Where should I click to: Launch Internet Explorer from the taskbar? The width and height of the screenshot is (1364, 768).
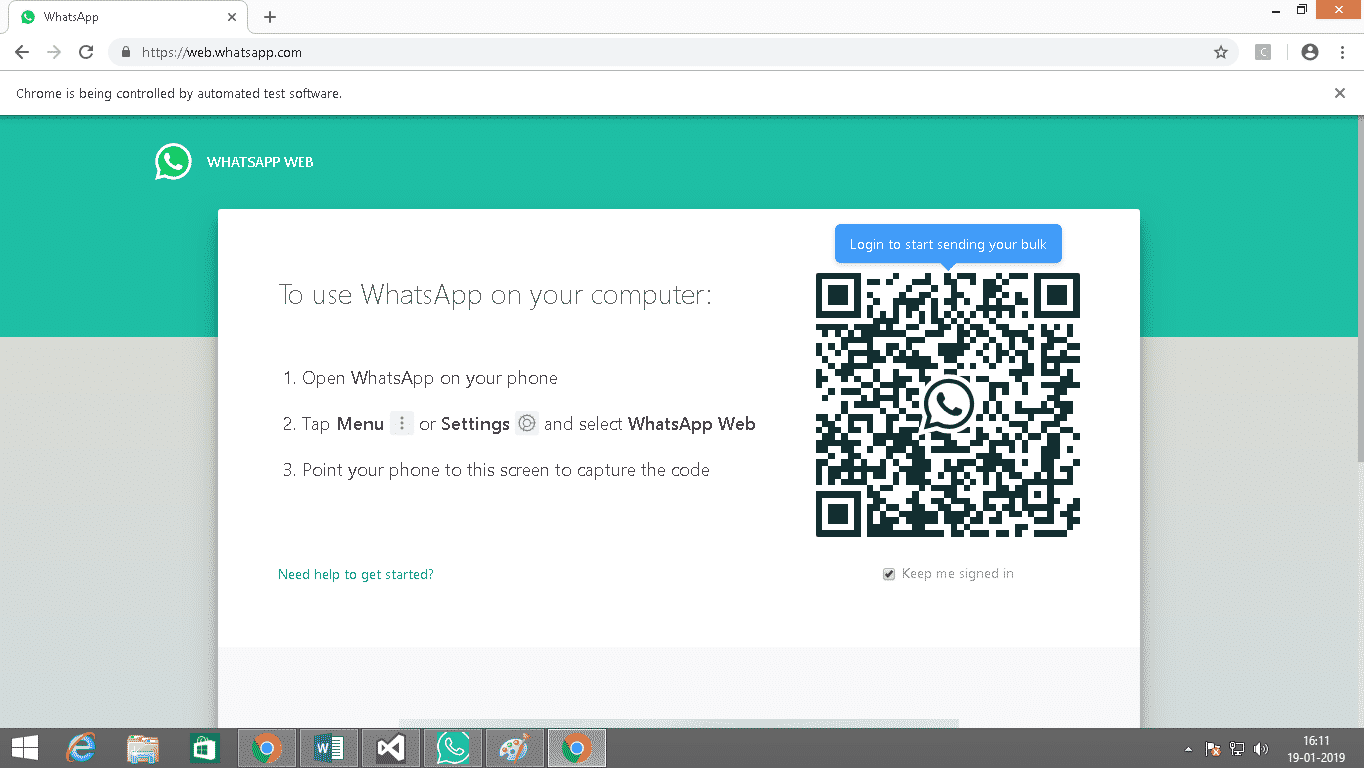82,748
